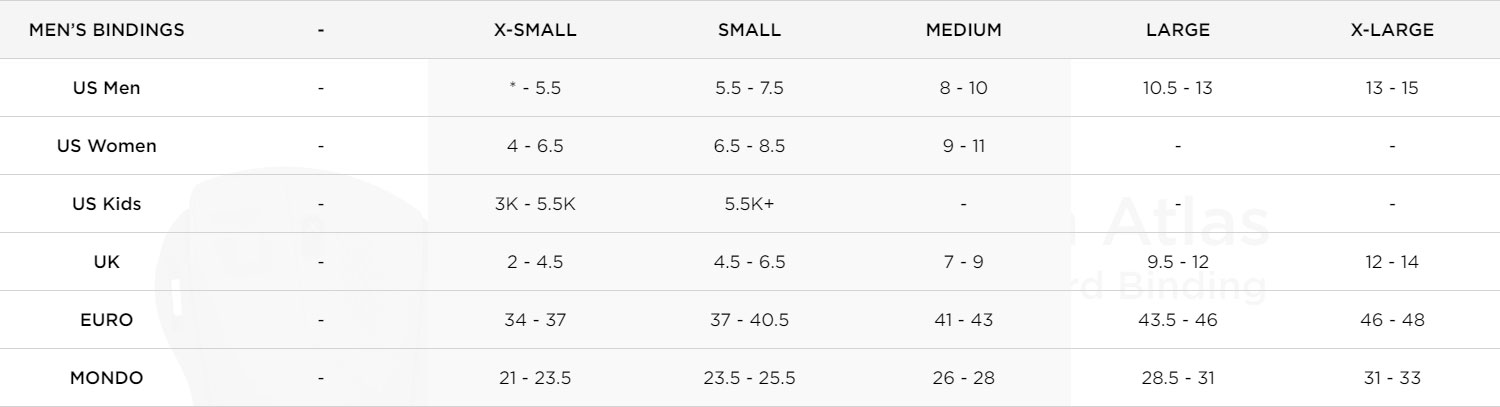Image resolution: width=1500 pixels, height=407 pixels.
Task: Click the EURO Large value 43.5 - 46
Action: click(x=1178, y=320)
